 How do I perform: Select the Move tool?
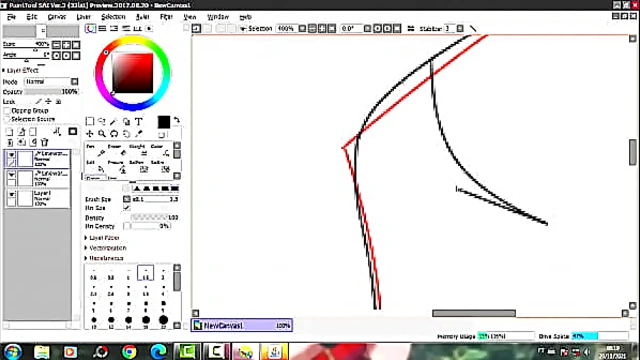coord(90,133)
